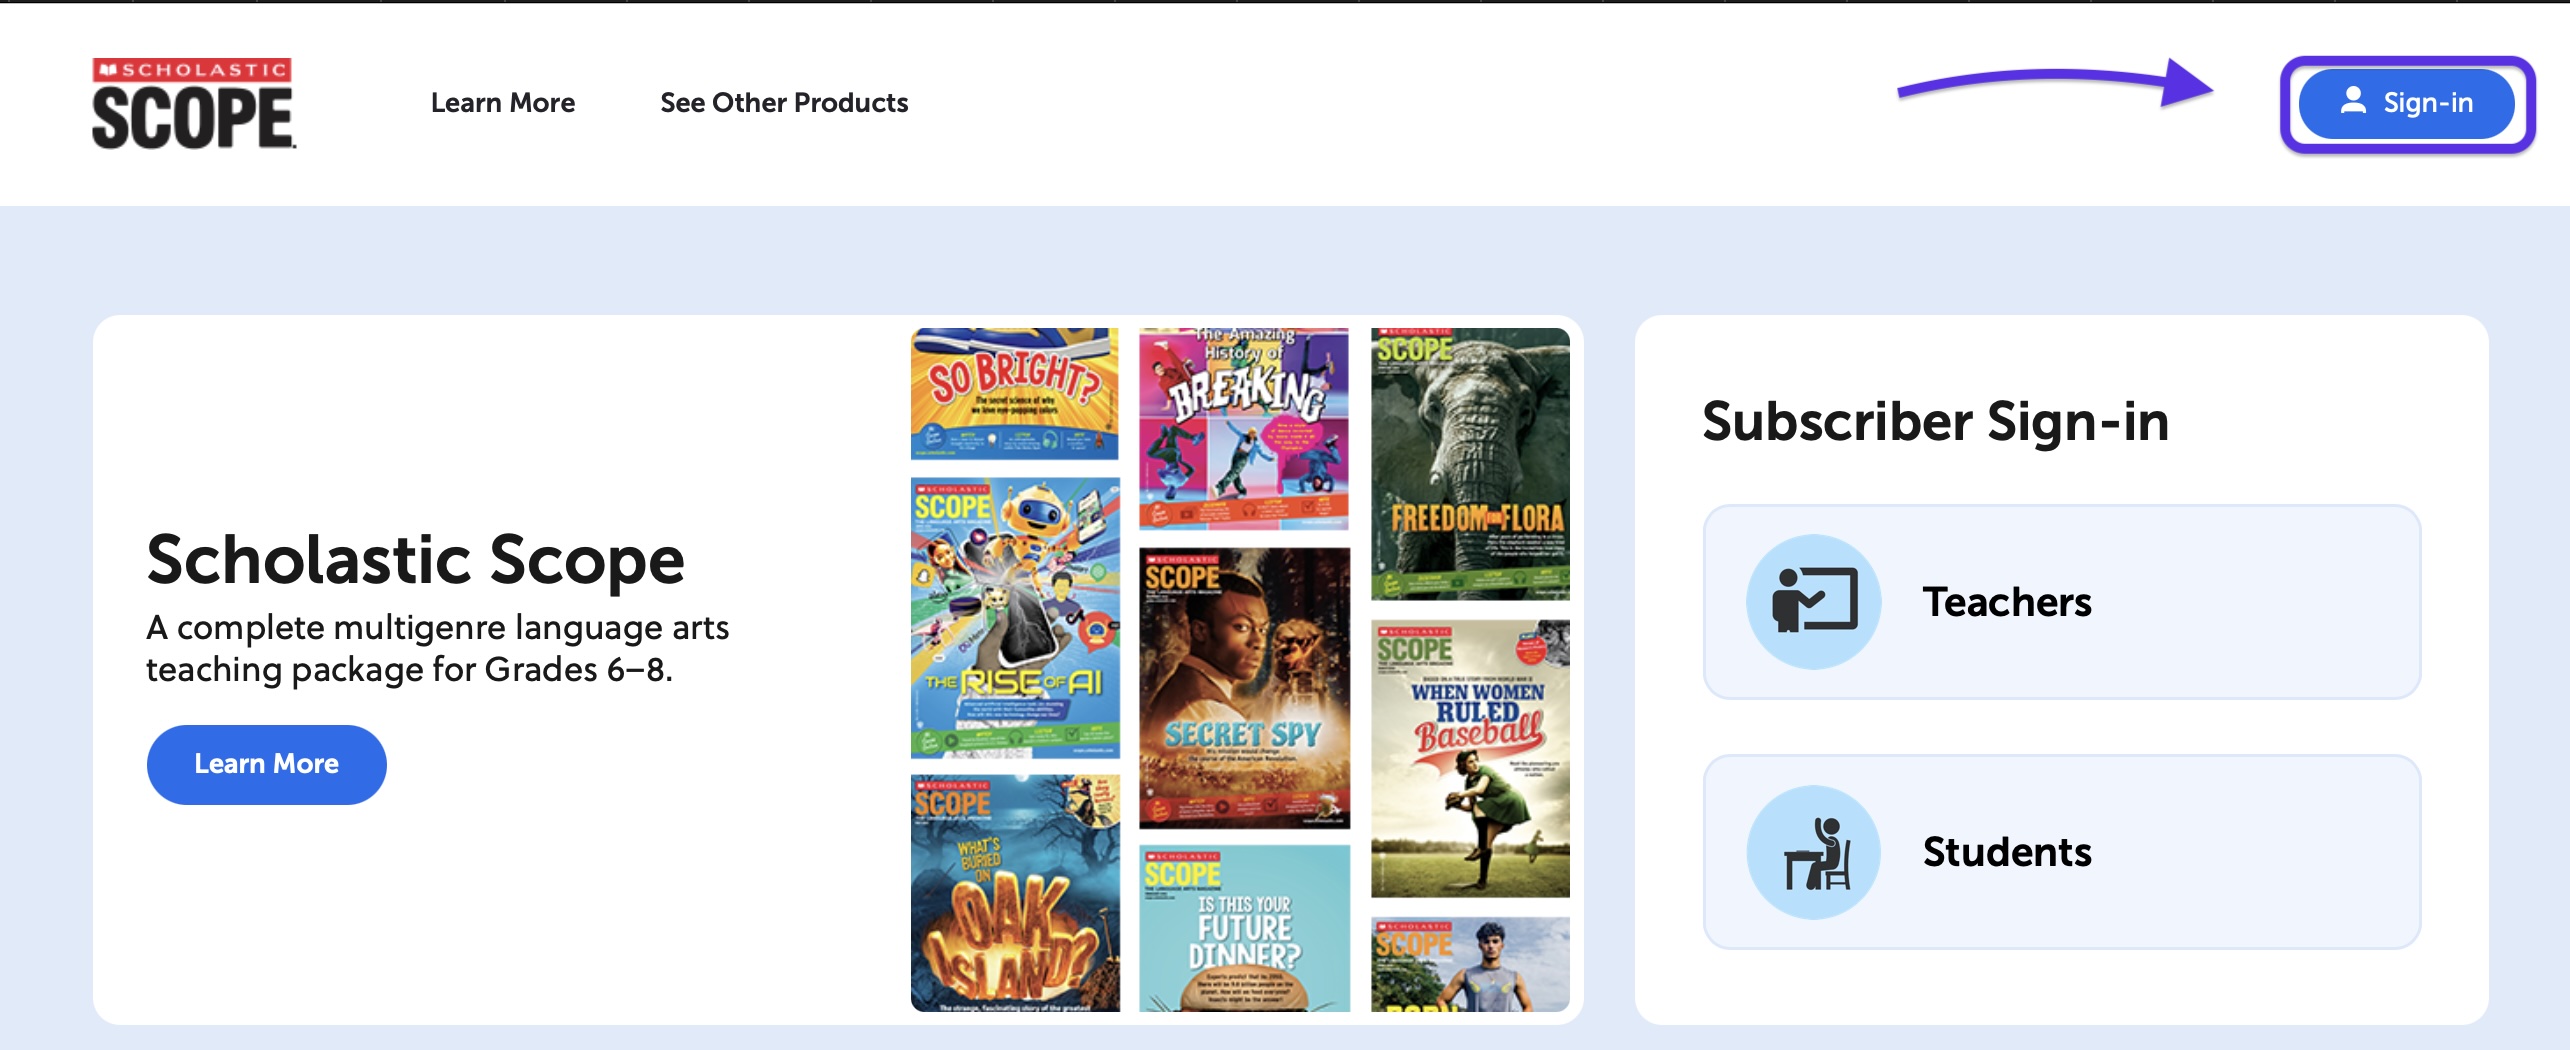Open the Secret Spy magazine cover
The height and width of the screenshot is (1050, 2570).
[x=1243, y=688]
